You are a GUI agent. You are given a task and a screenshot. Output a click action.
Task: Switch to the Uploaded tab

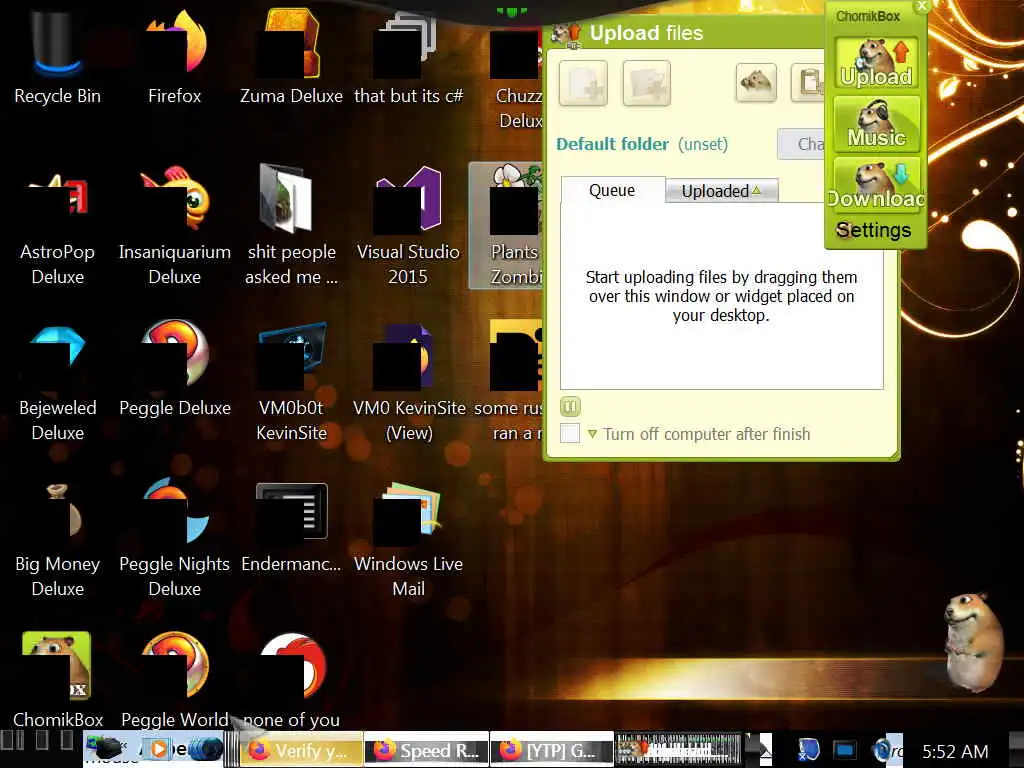click(722, 191)
